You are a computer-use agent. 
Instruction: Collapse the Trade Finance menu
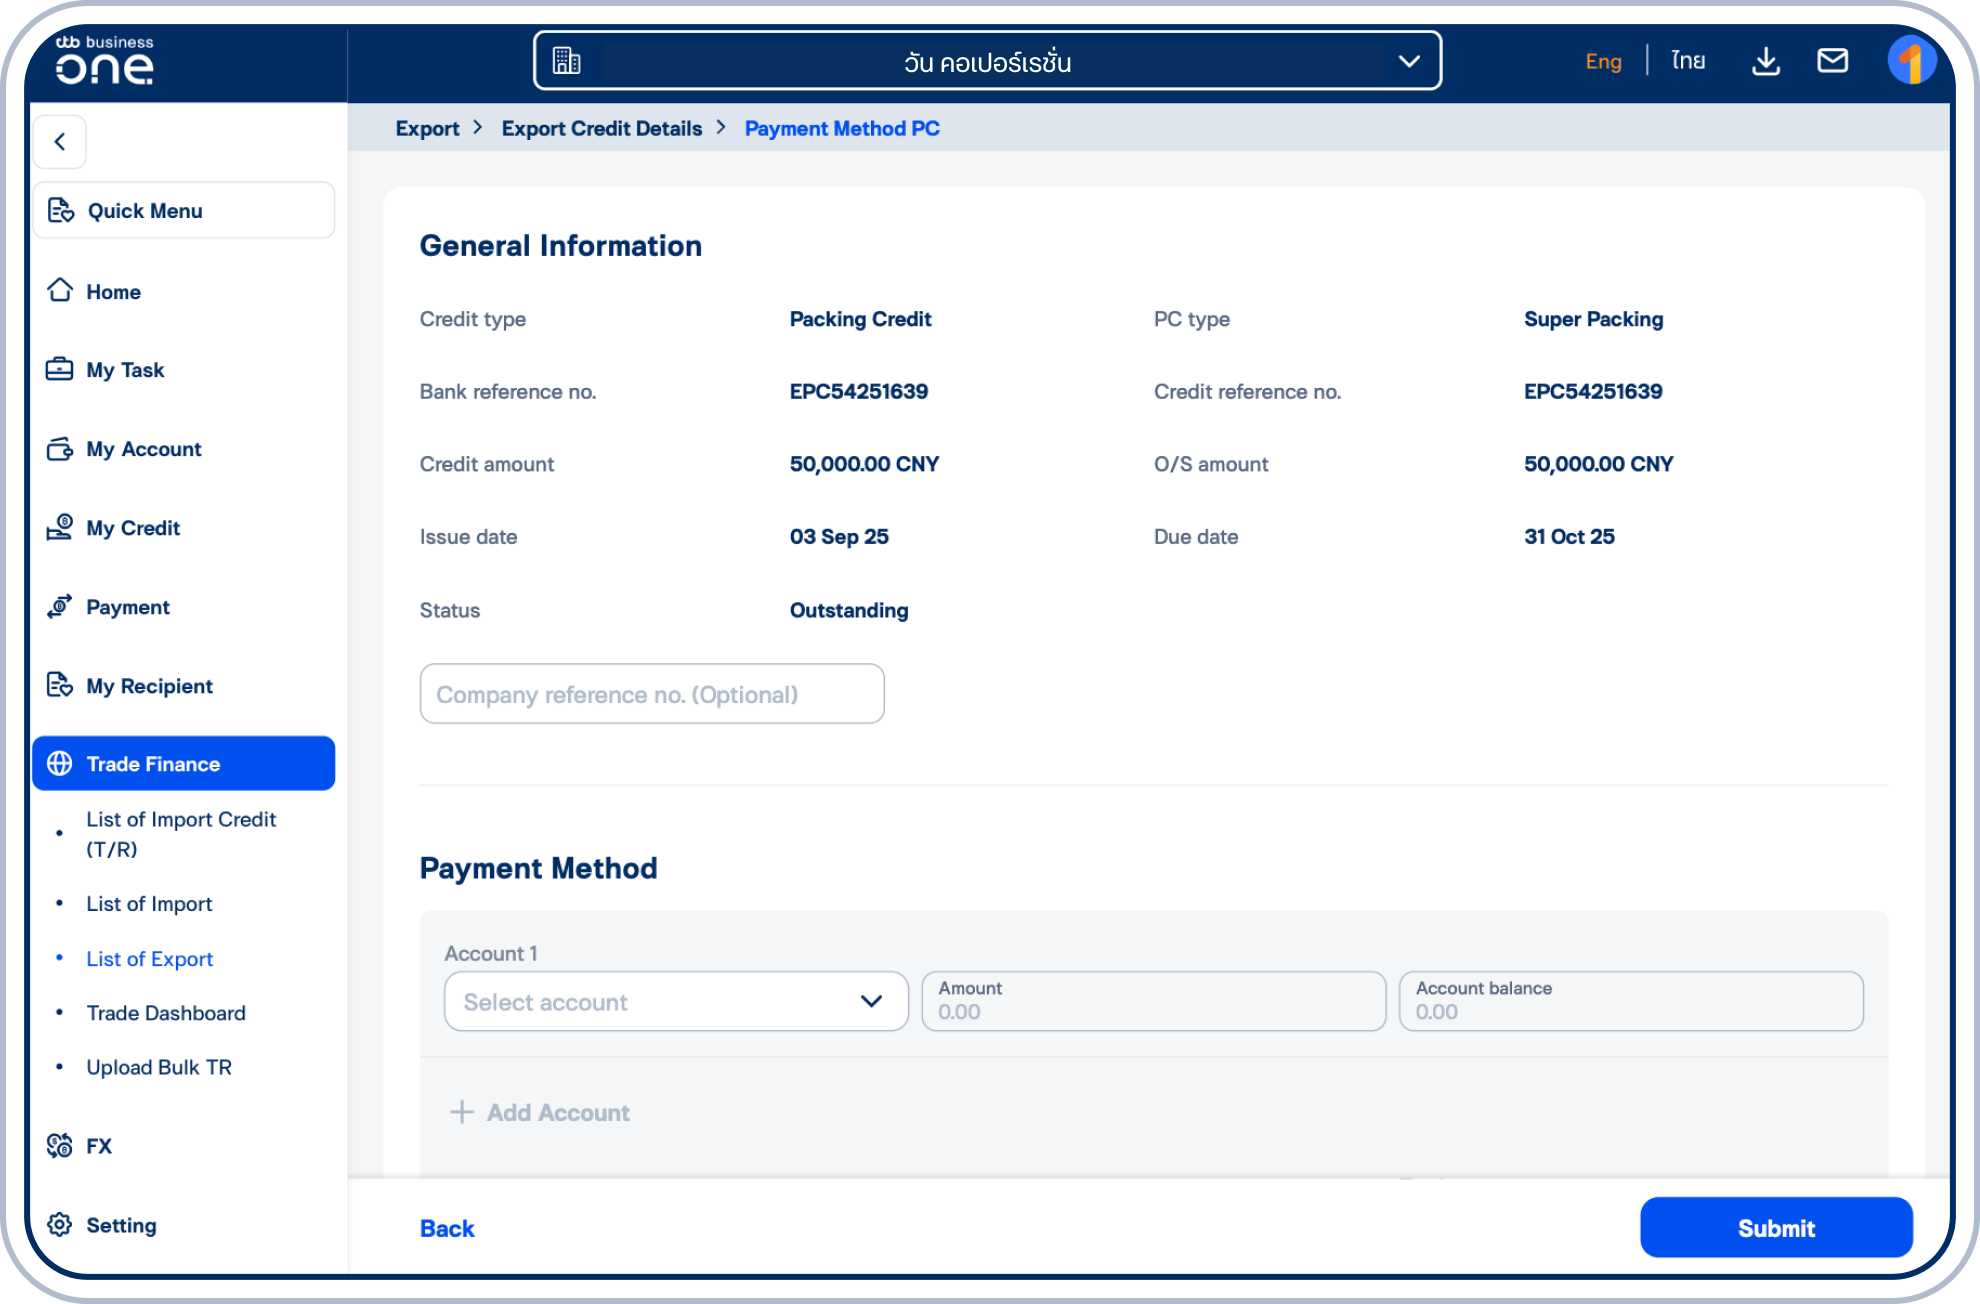[184, 764]
